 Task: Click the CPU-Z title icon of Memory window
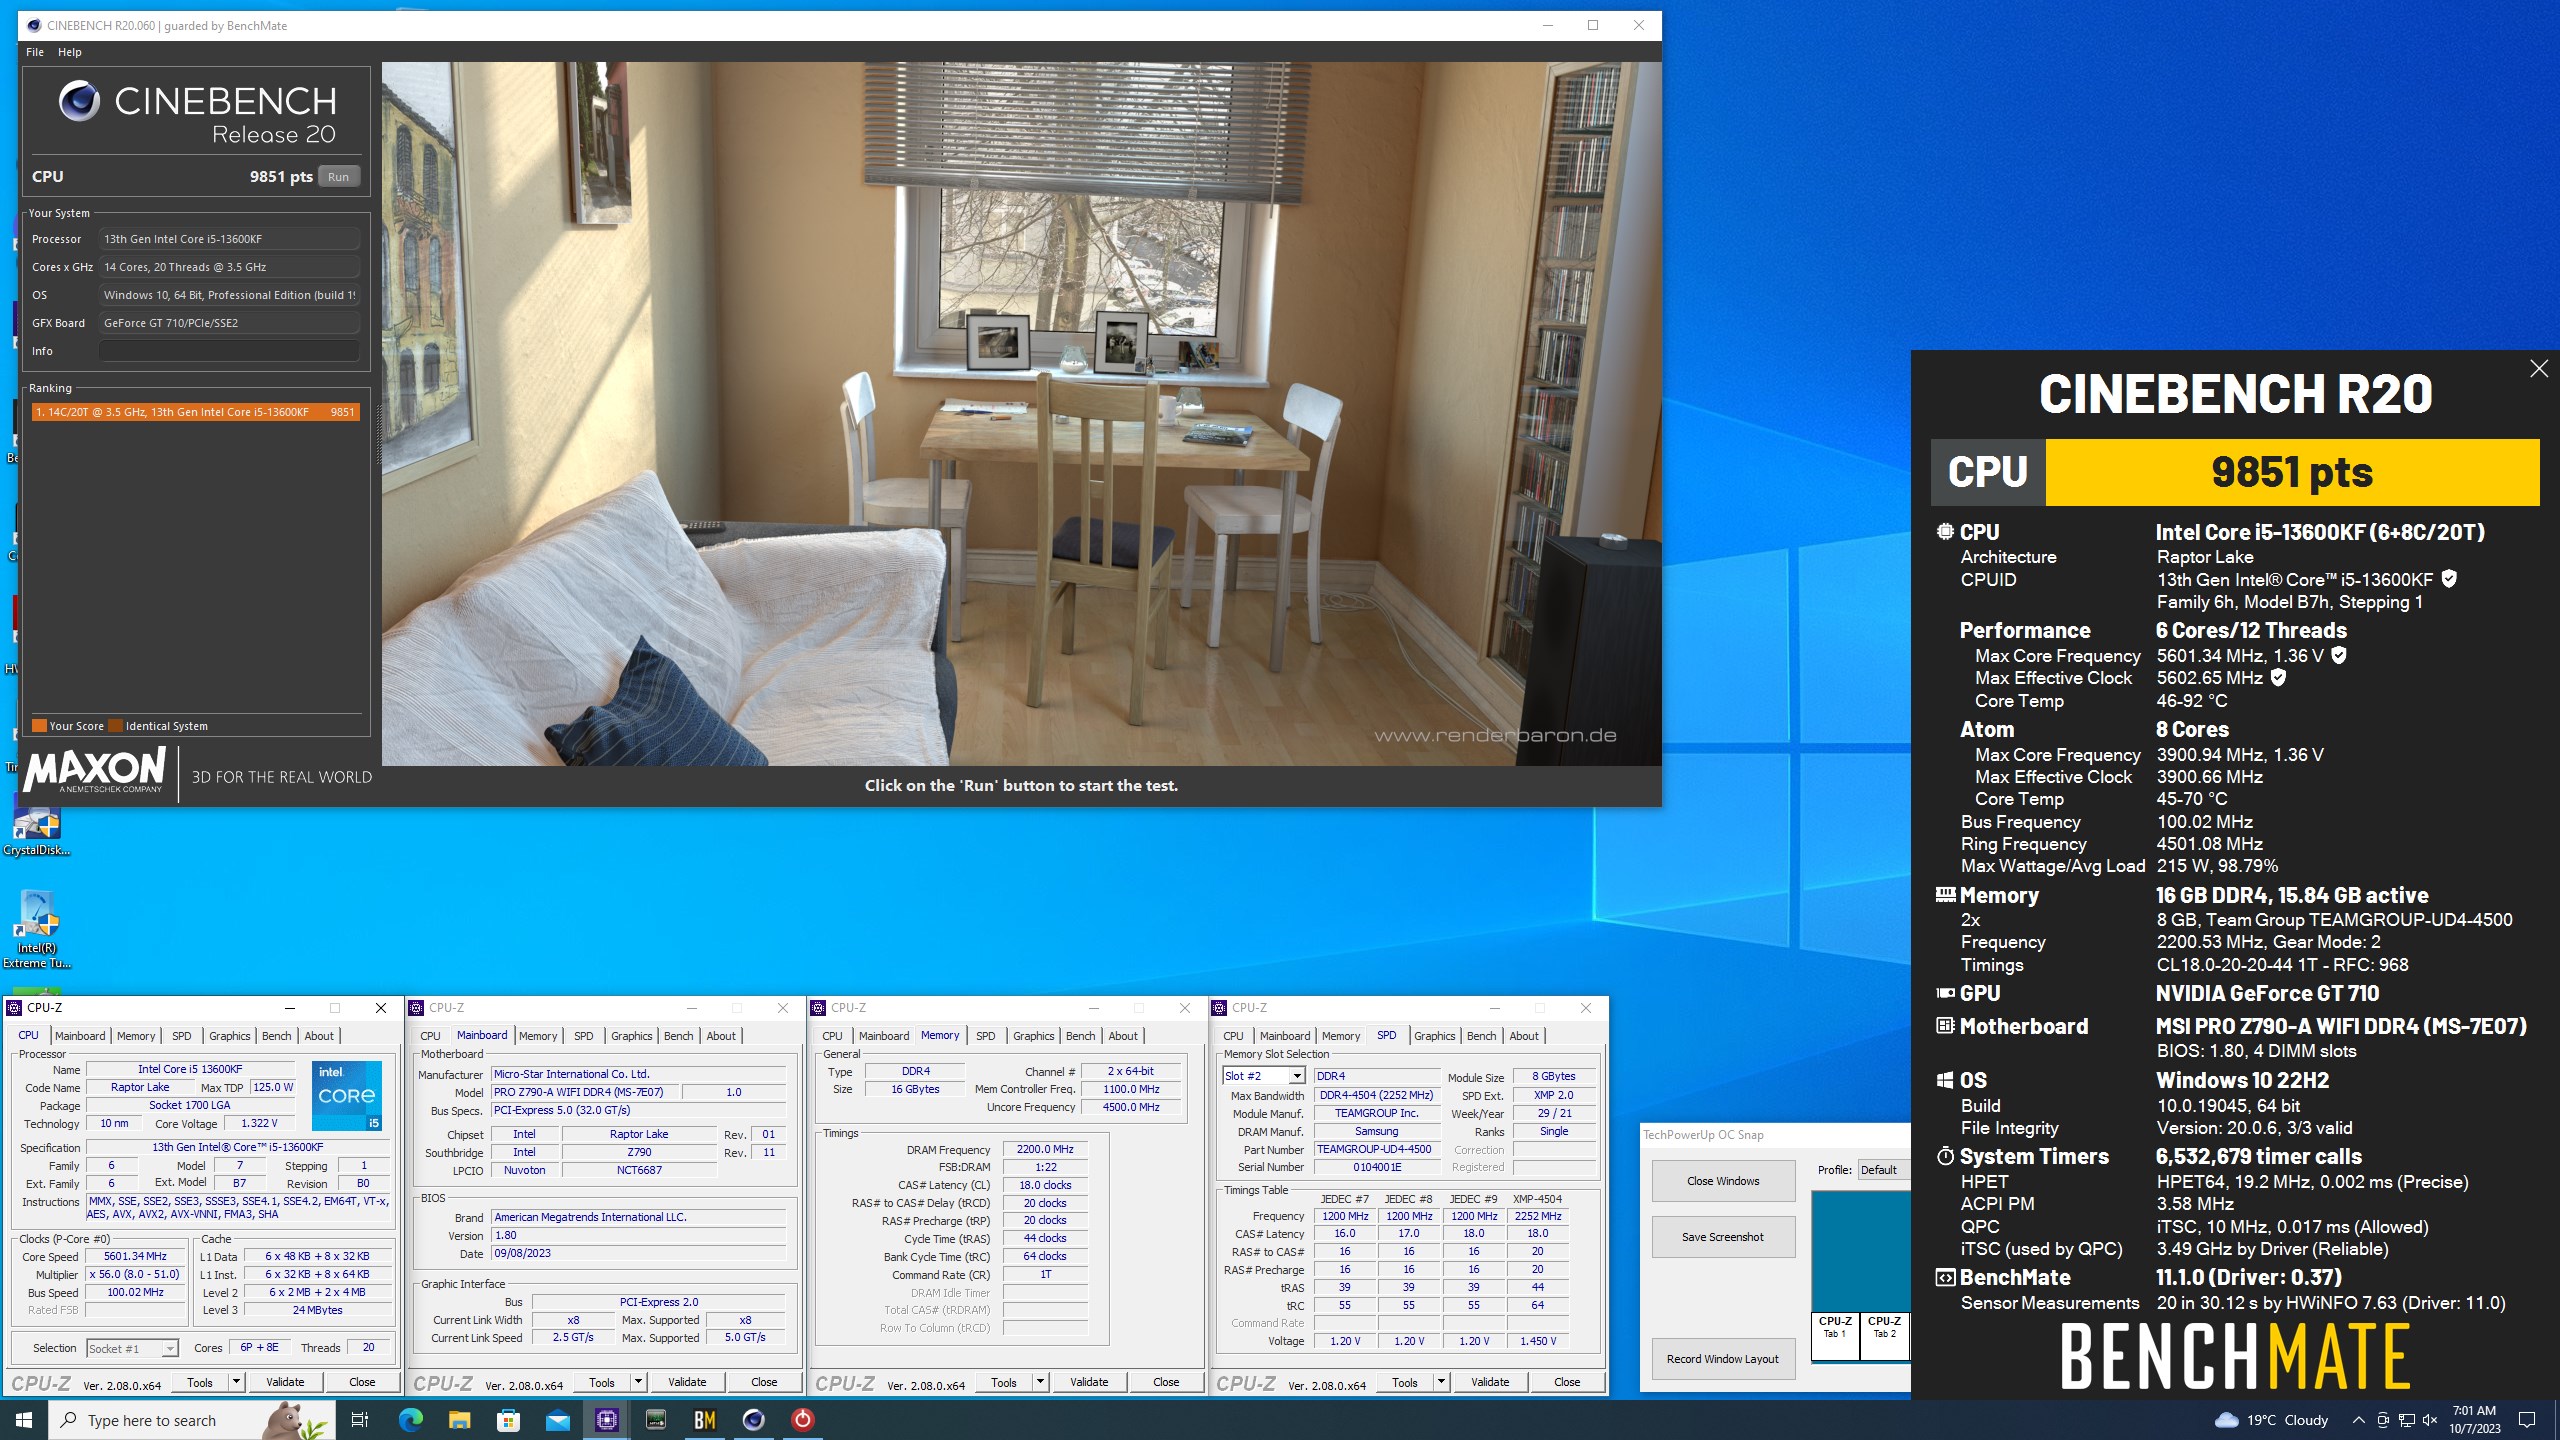818,1008
